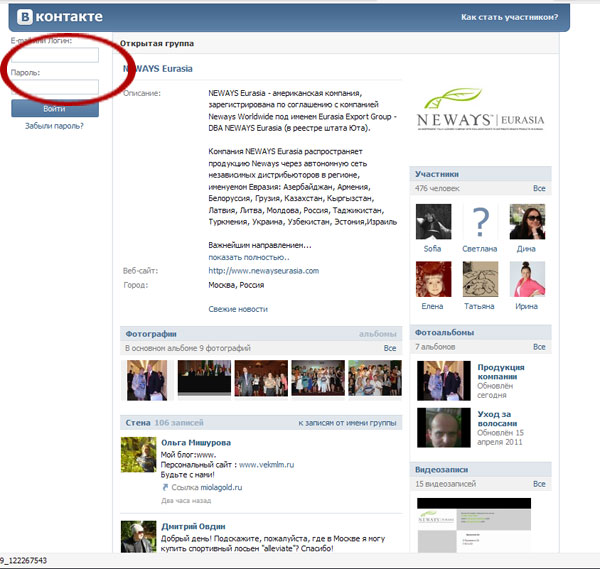Image resolution: width=600 pixels, height=569 pixels.
Task: Open the 'альбомы' link in Фотографии header
Action: point(378,334)
